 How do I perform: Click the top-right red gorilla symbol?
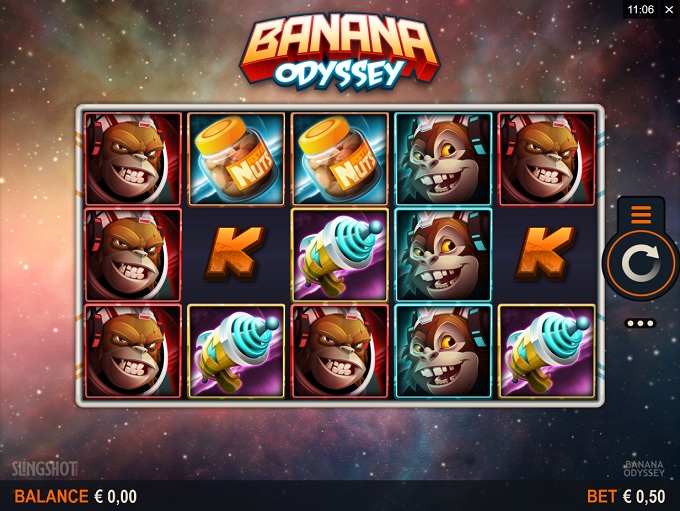coord(547,159)
